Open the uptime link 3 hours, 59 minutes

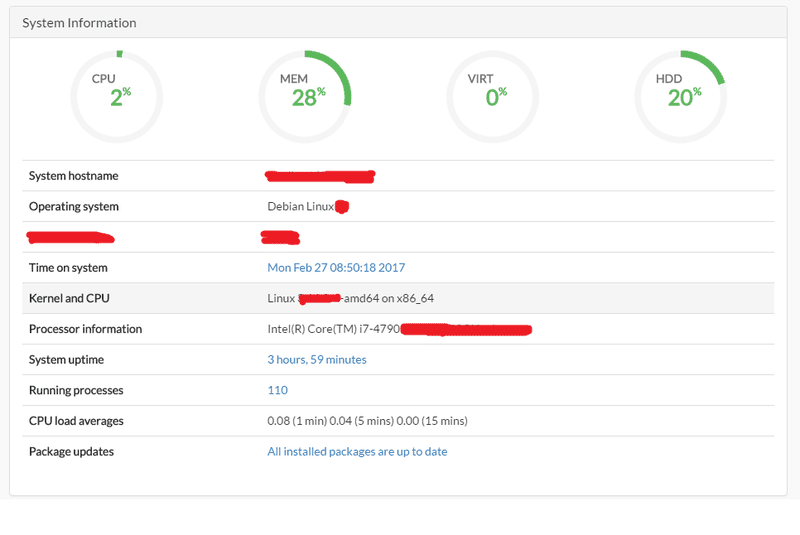pyautogui.click(x=317, y=360)
